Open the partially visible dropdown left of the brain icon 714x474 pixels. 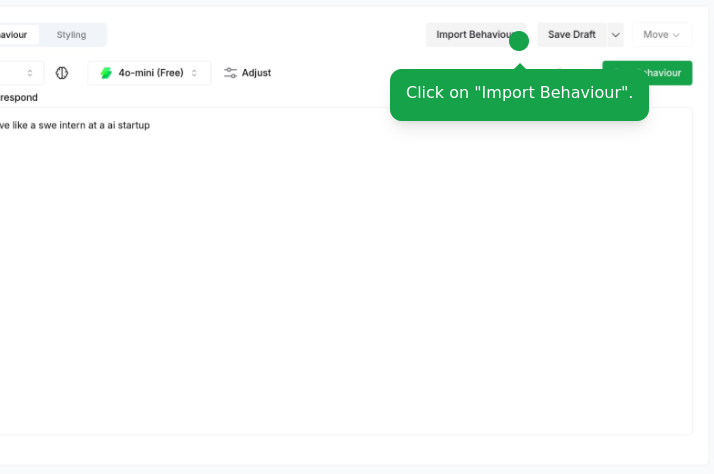coord(22,73)
